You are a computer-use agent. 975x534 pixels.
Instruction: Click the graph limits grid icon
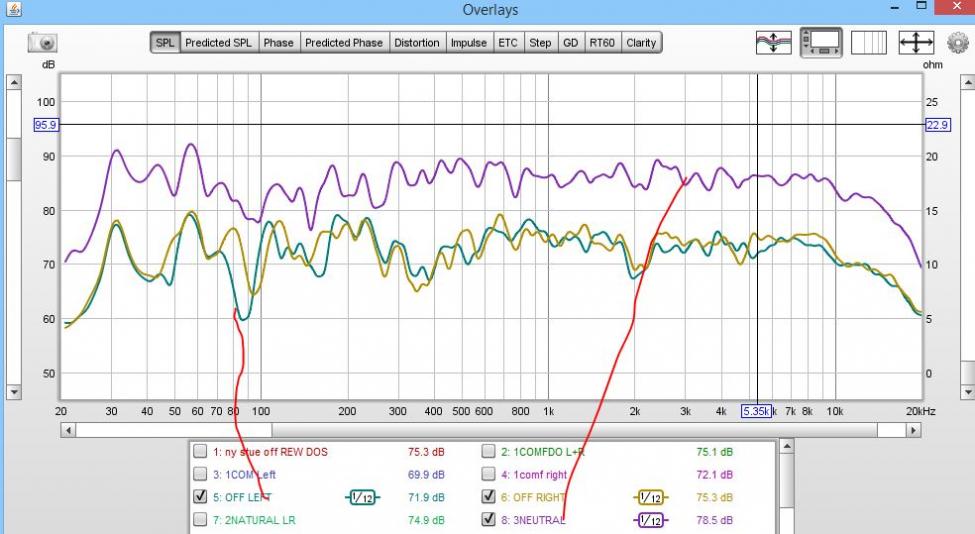(x=868, y=43)
